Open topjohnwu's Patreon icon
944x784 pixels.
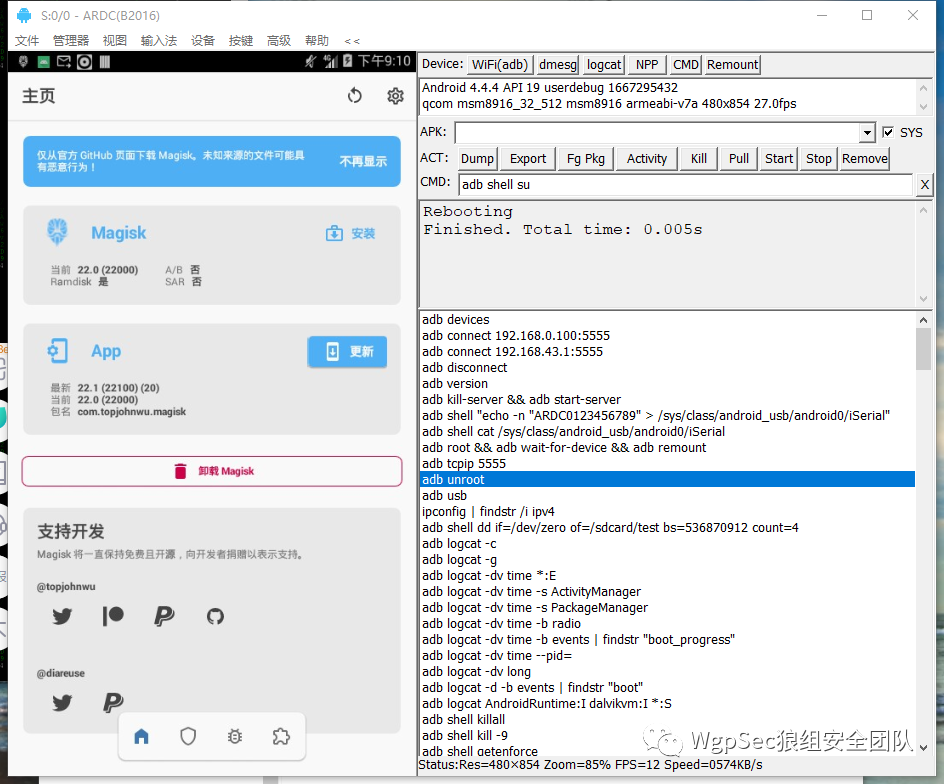(x=113, y=616)
